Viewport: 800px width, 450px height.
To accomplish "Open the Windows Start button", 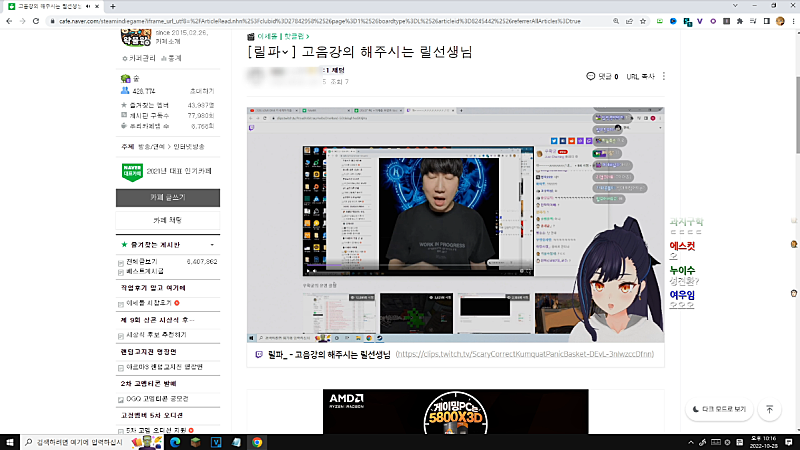I will [9, 442].
